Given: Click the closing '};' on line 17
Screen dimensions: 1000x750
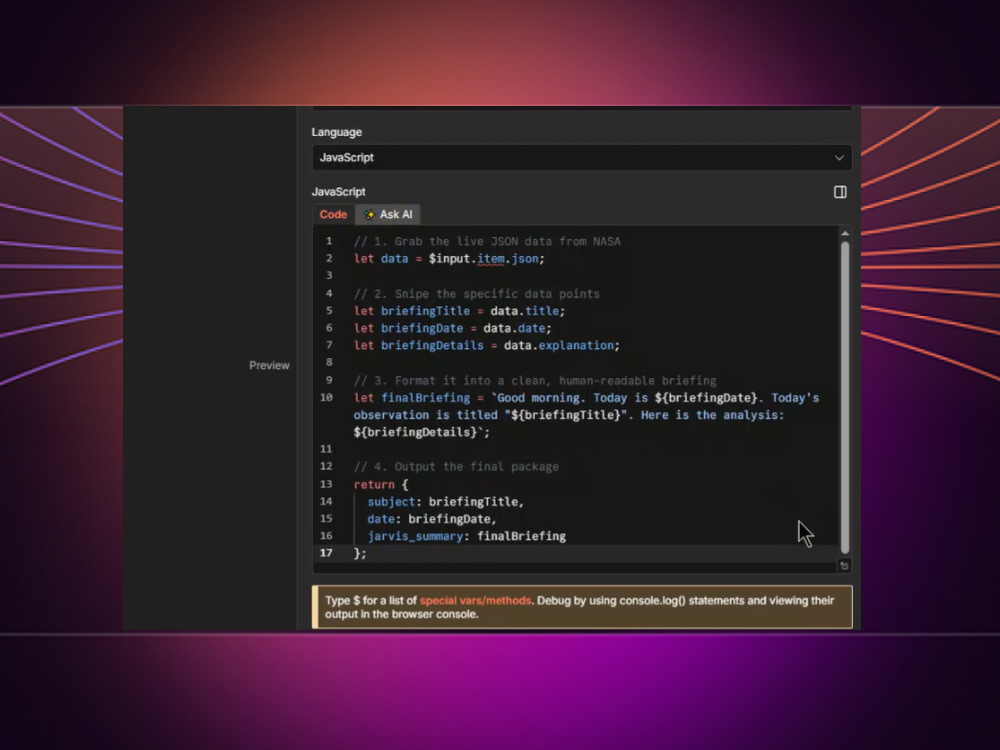Looking at the screenshot, I should click(360, 553).
